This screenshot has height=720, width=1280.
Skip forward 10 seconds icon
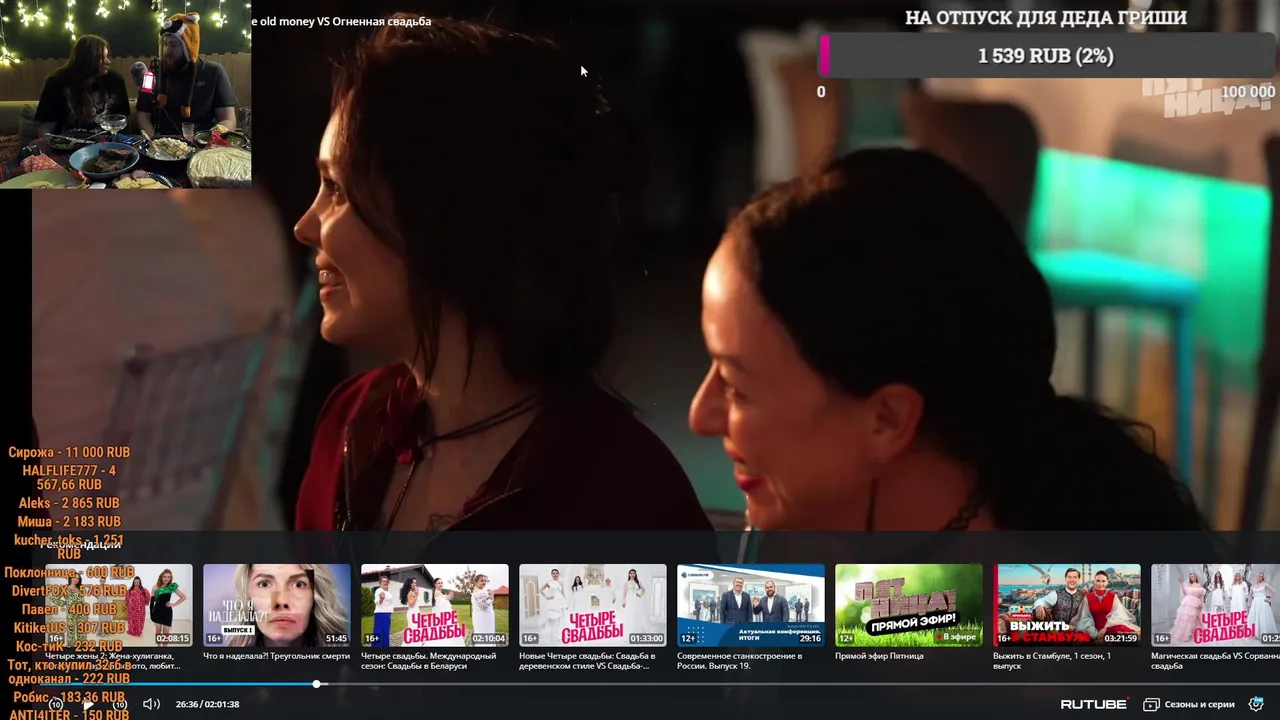pyautogui.click(x=120, y=704)
